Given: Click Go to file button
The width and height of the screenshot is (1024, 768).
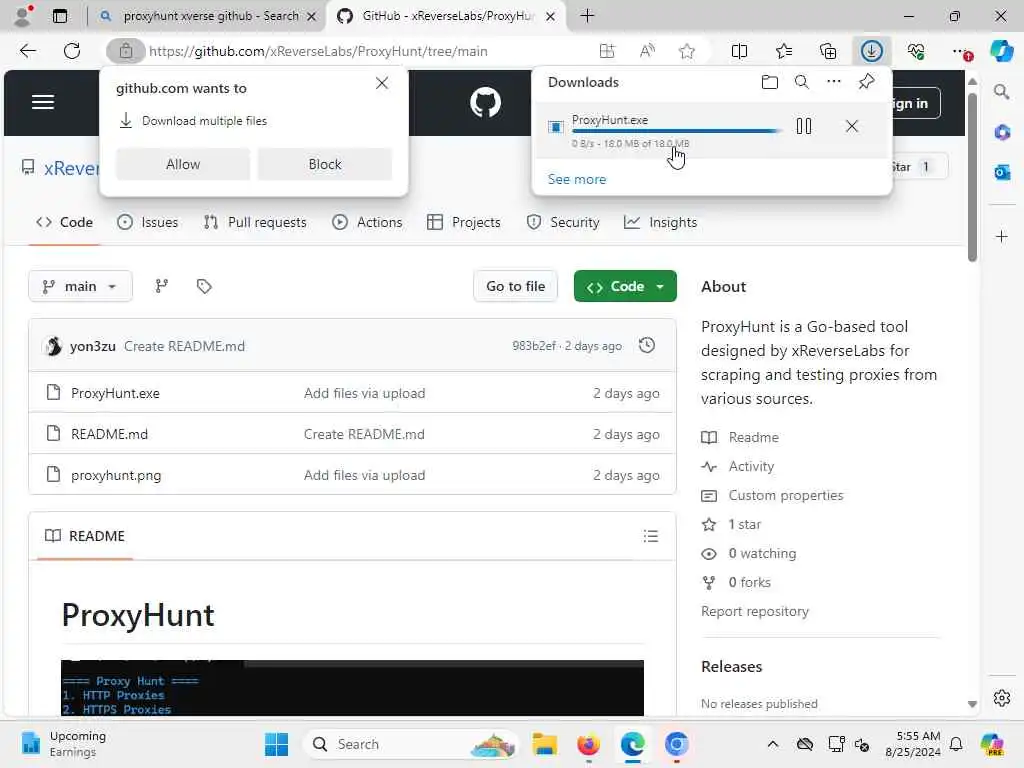Looking at the screenshot, I should [515, 286].
